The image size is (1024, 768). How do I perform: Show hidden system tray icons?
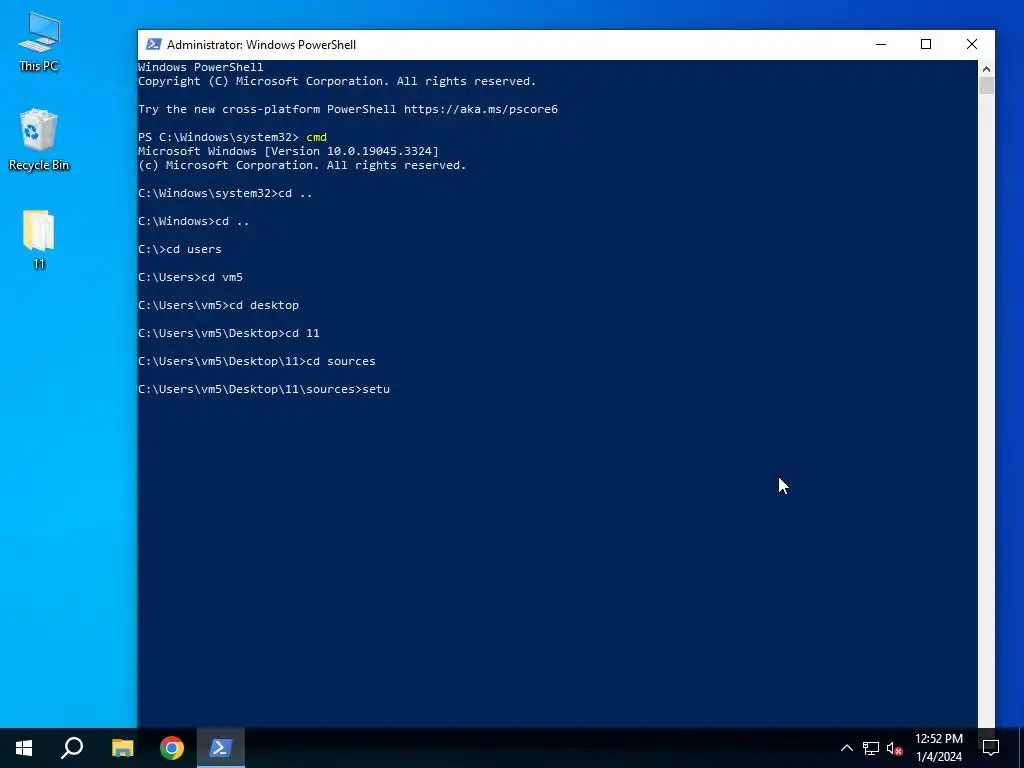point(846,748)
